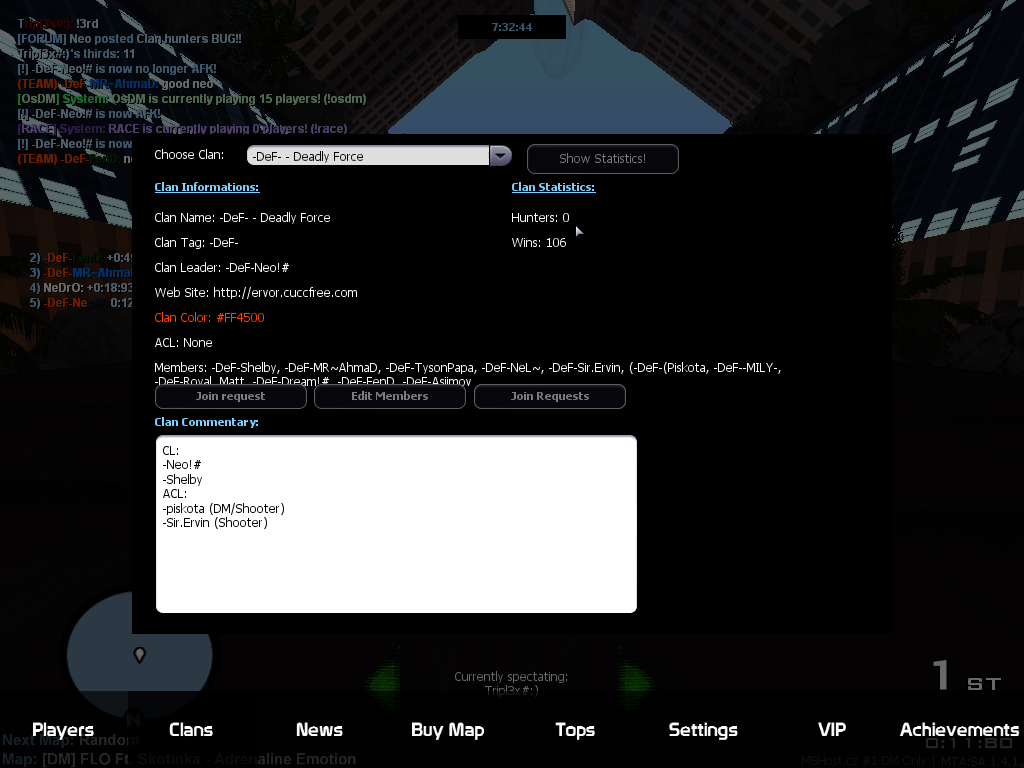Open the Achievements tab

[959, 729]
